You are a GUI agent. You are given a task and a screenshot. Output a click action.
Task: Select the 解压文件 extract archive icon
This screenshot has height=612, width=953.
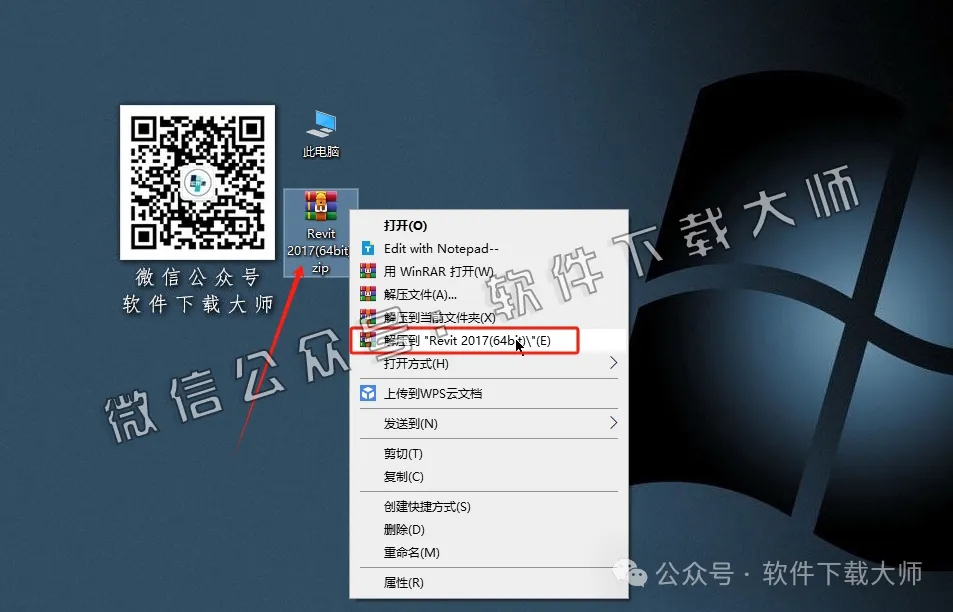pyautogui.click(x=367, y=294)
